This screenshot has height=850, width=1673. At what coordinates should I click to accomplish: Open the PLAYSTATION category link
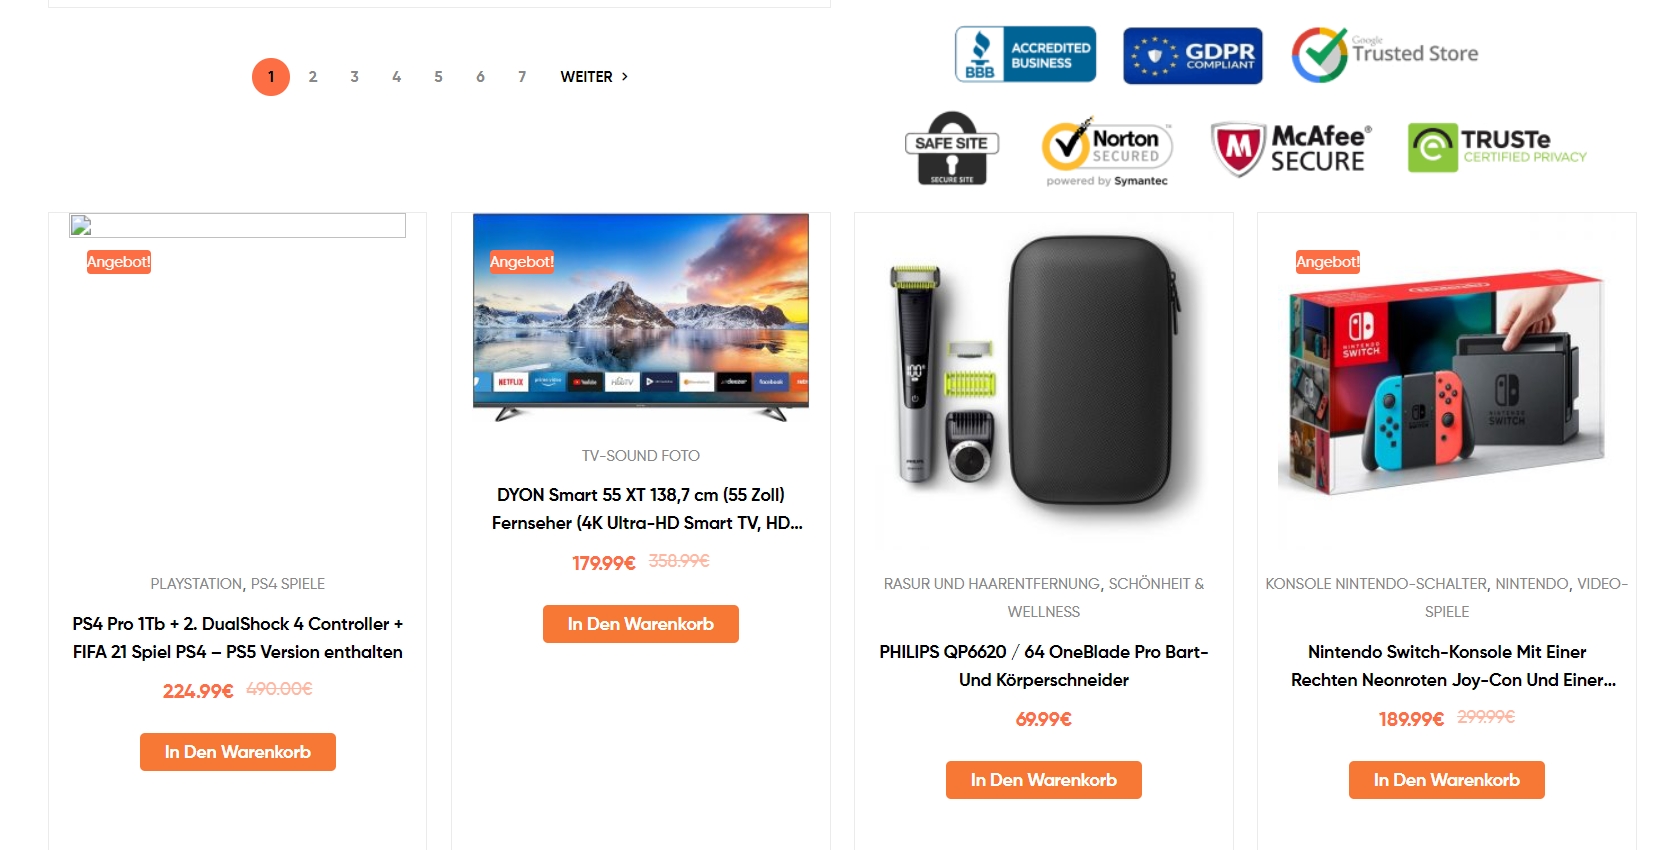tap(196, 584)
